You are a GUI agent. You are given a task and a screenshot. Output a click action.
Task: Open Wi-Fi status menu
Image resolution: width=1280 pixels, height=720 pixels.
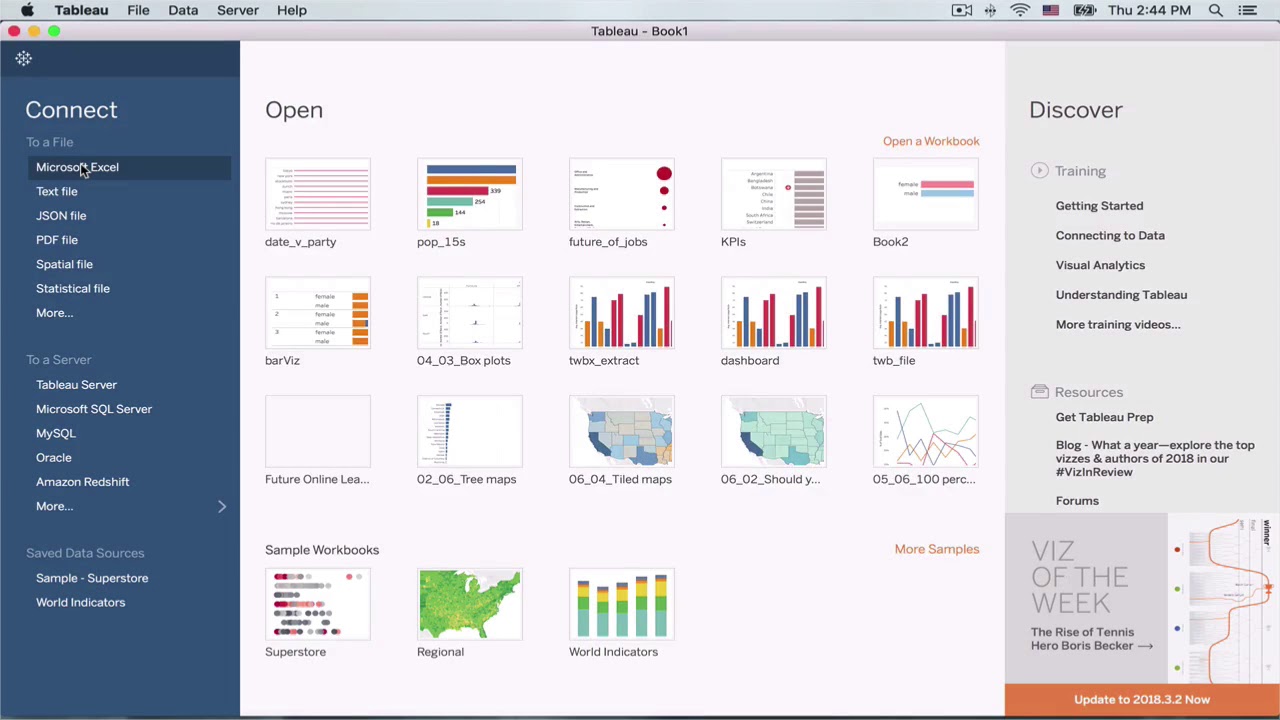[1020, 10]
